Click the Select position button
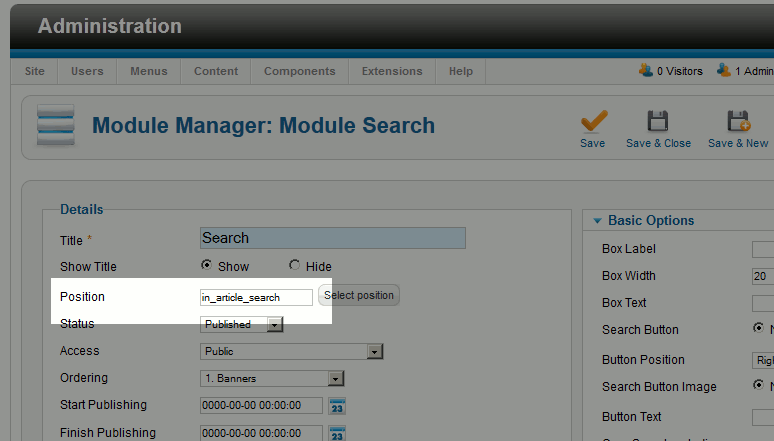 pos(359,295)
